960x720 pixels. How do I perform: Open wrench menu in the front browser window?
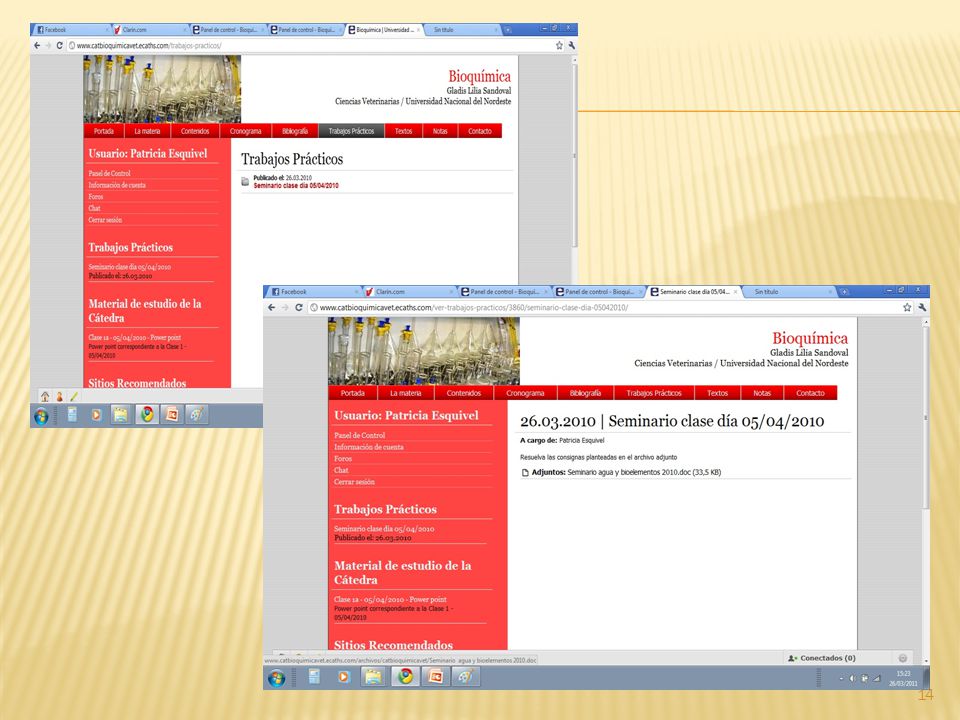click(922, 307)
